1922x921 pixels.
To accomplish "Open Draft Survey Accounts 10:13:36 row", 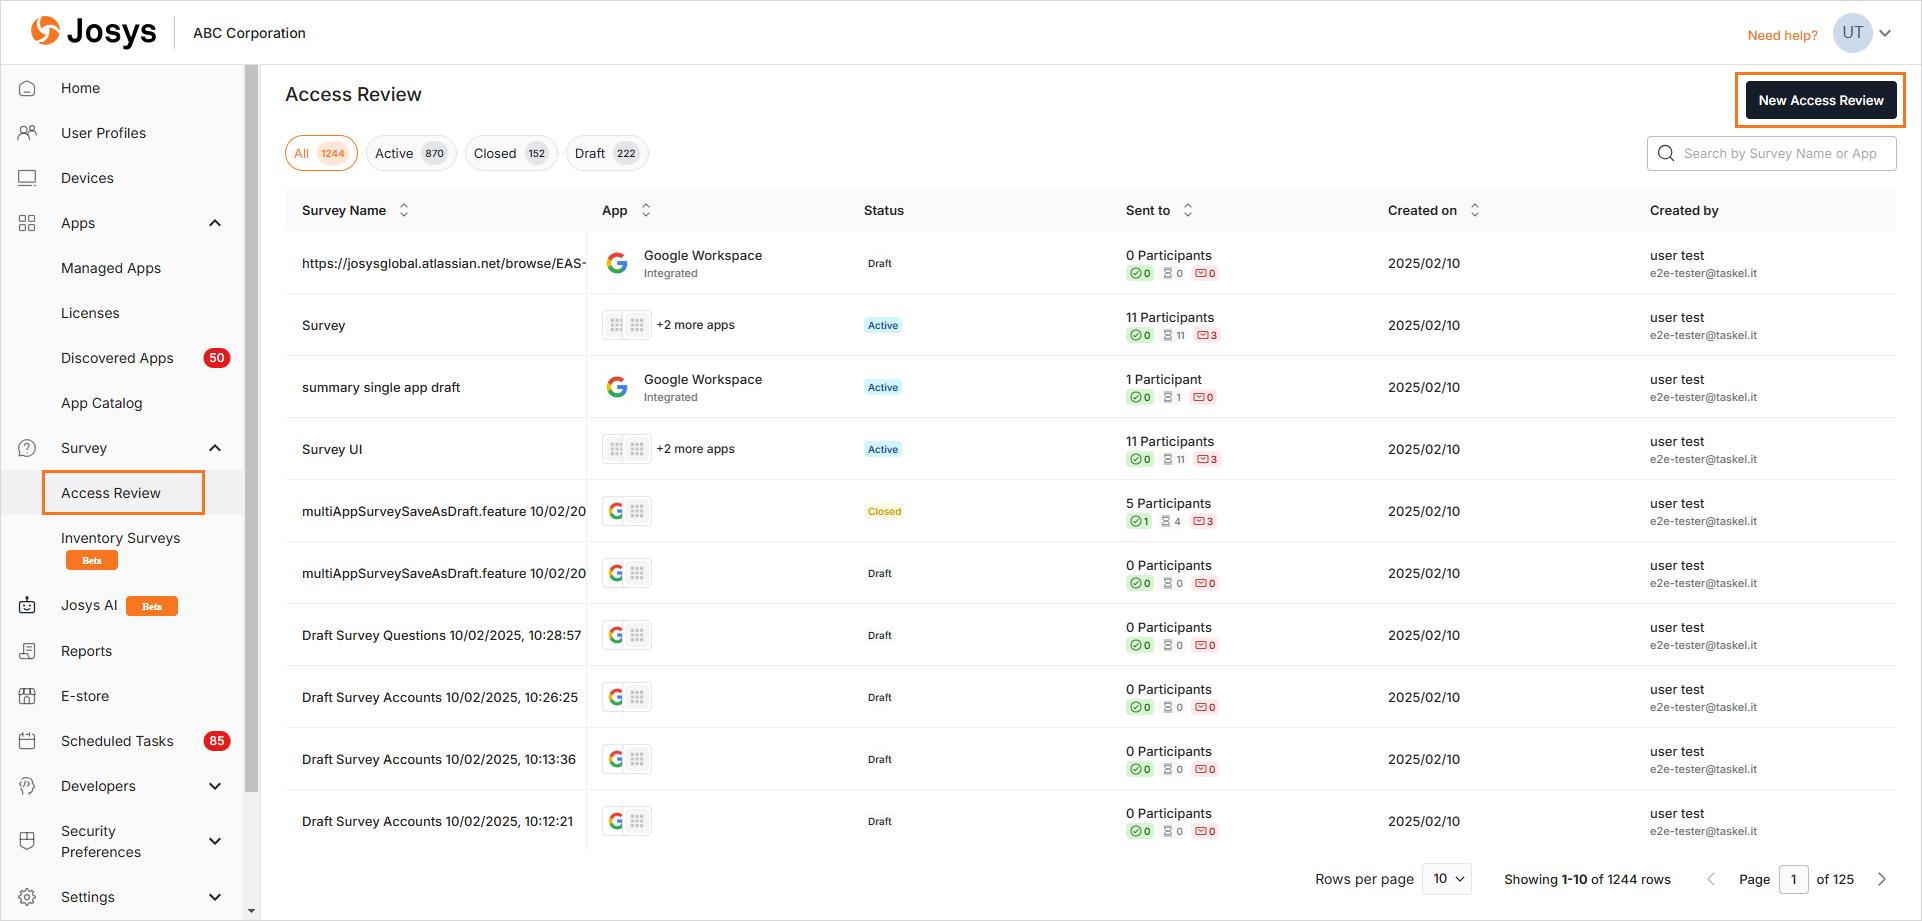I will 1090,759.
